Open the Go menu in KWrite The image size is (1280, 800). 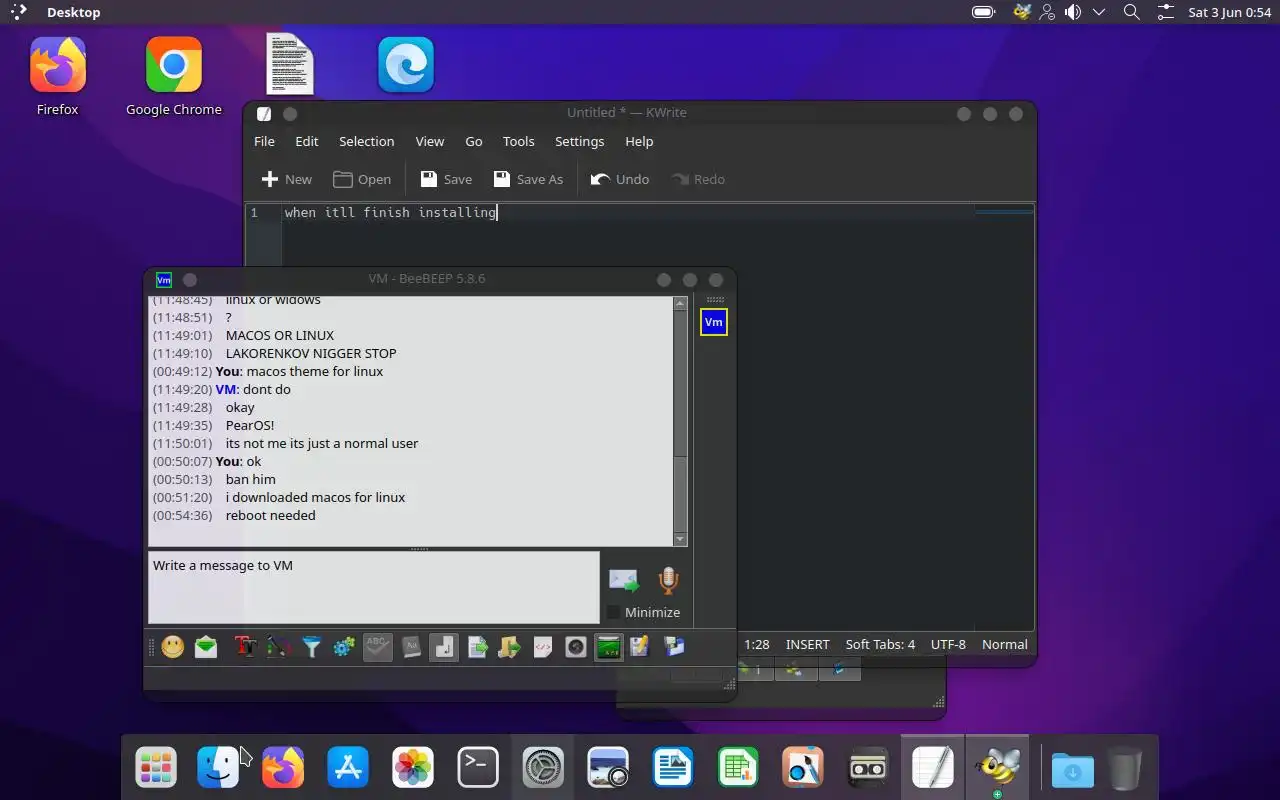tap(474, 141)
